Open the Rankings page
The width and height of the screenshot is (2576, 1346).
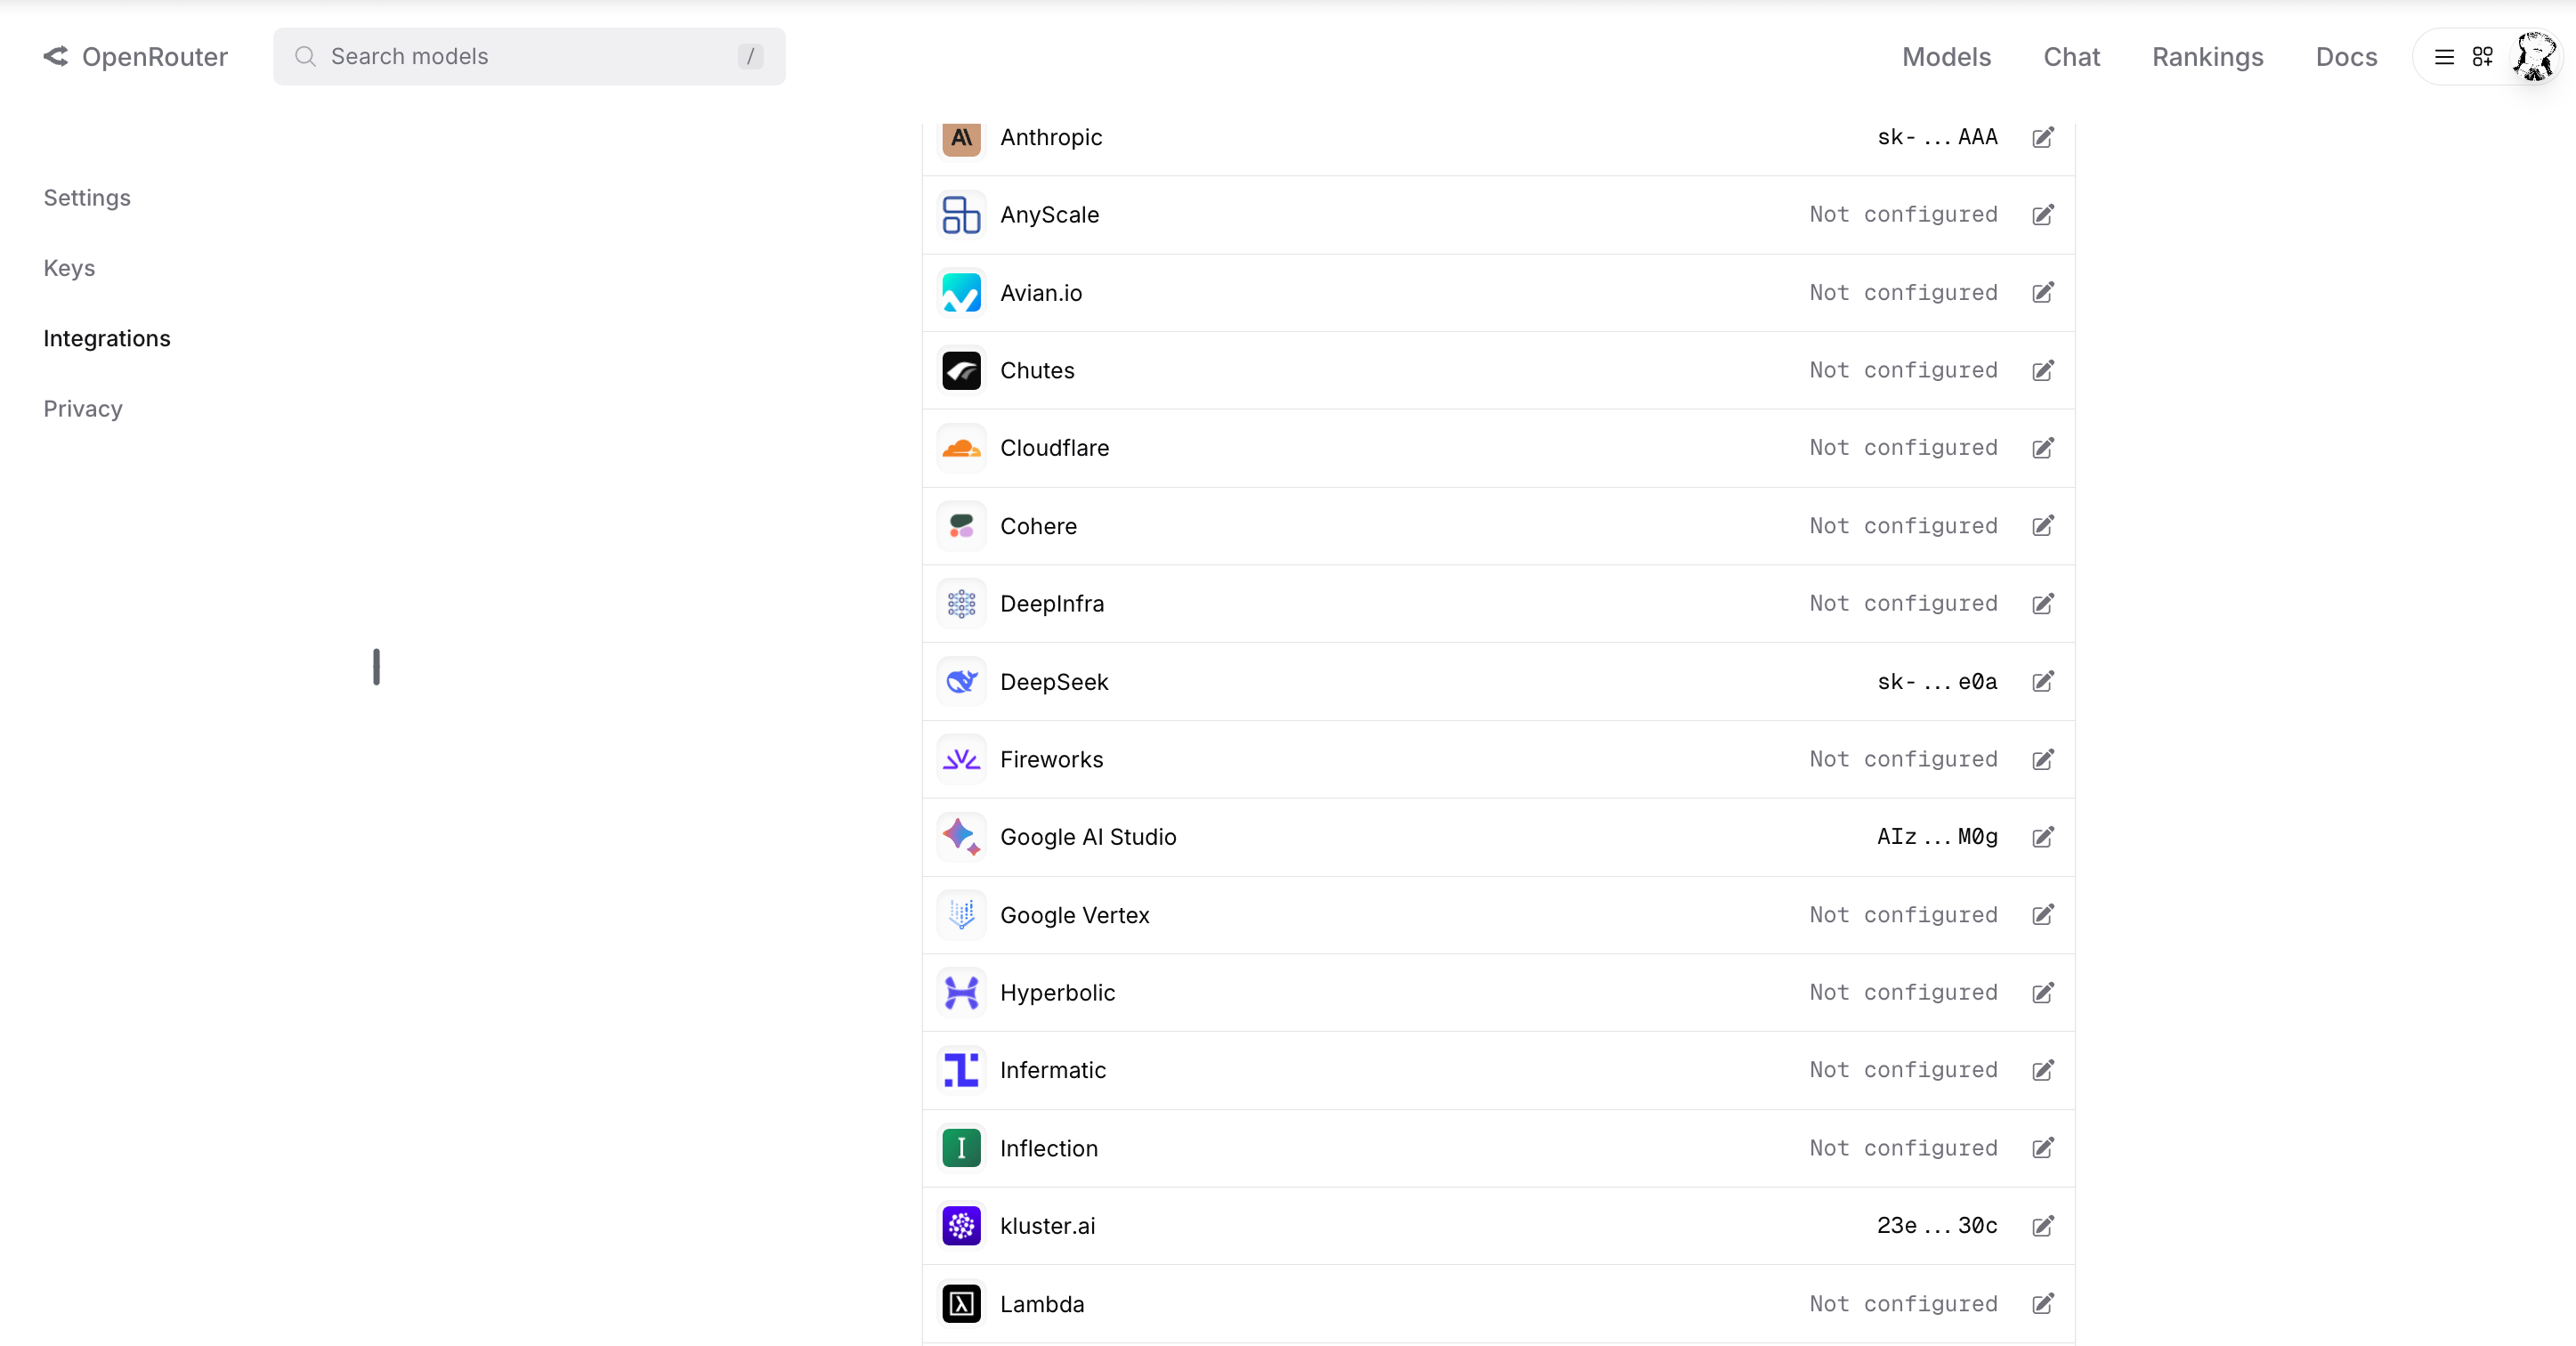[x=2207, y=57]
